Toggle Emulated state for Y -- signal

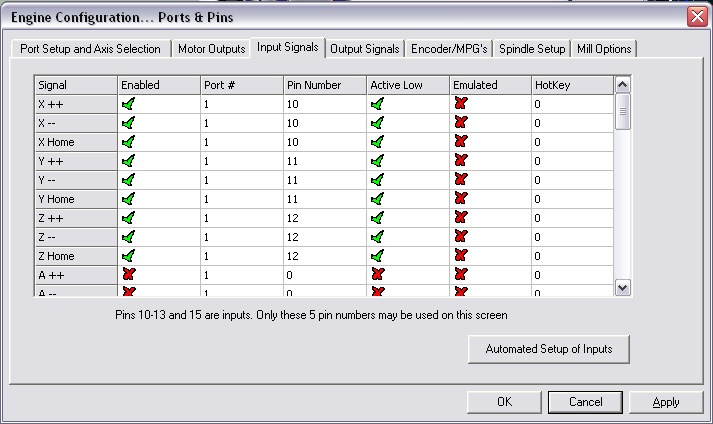(461, 180)
